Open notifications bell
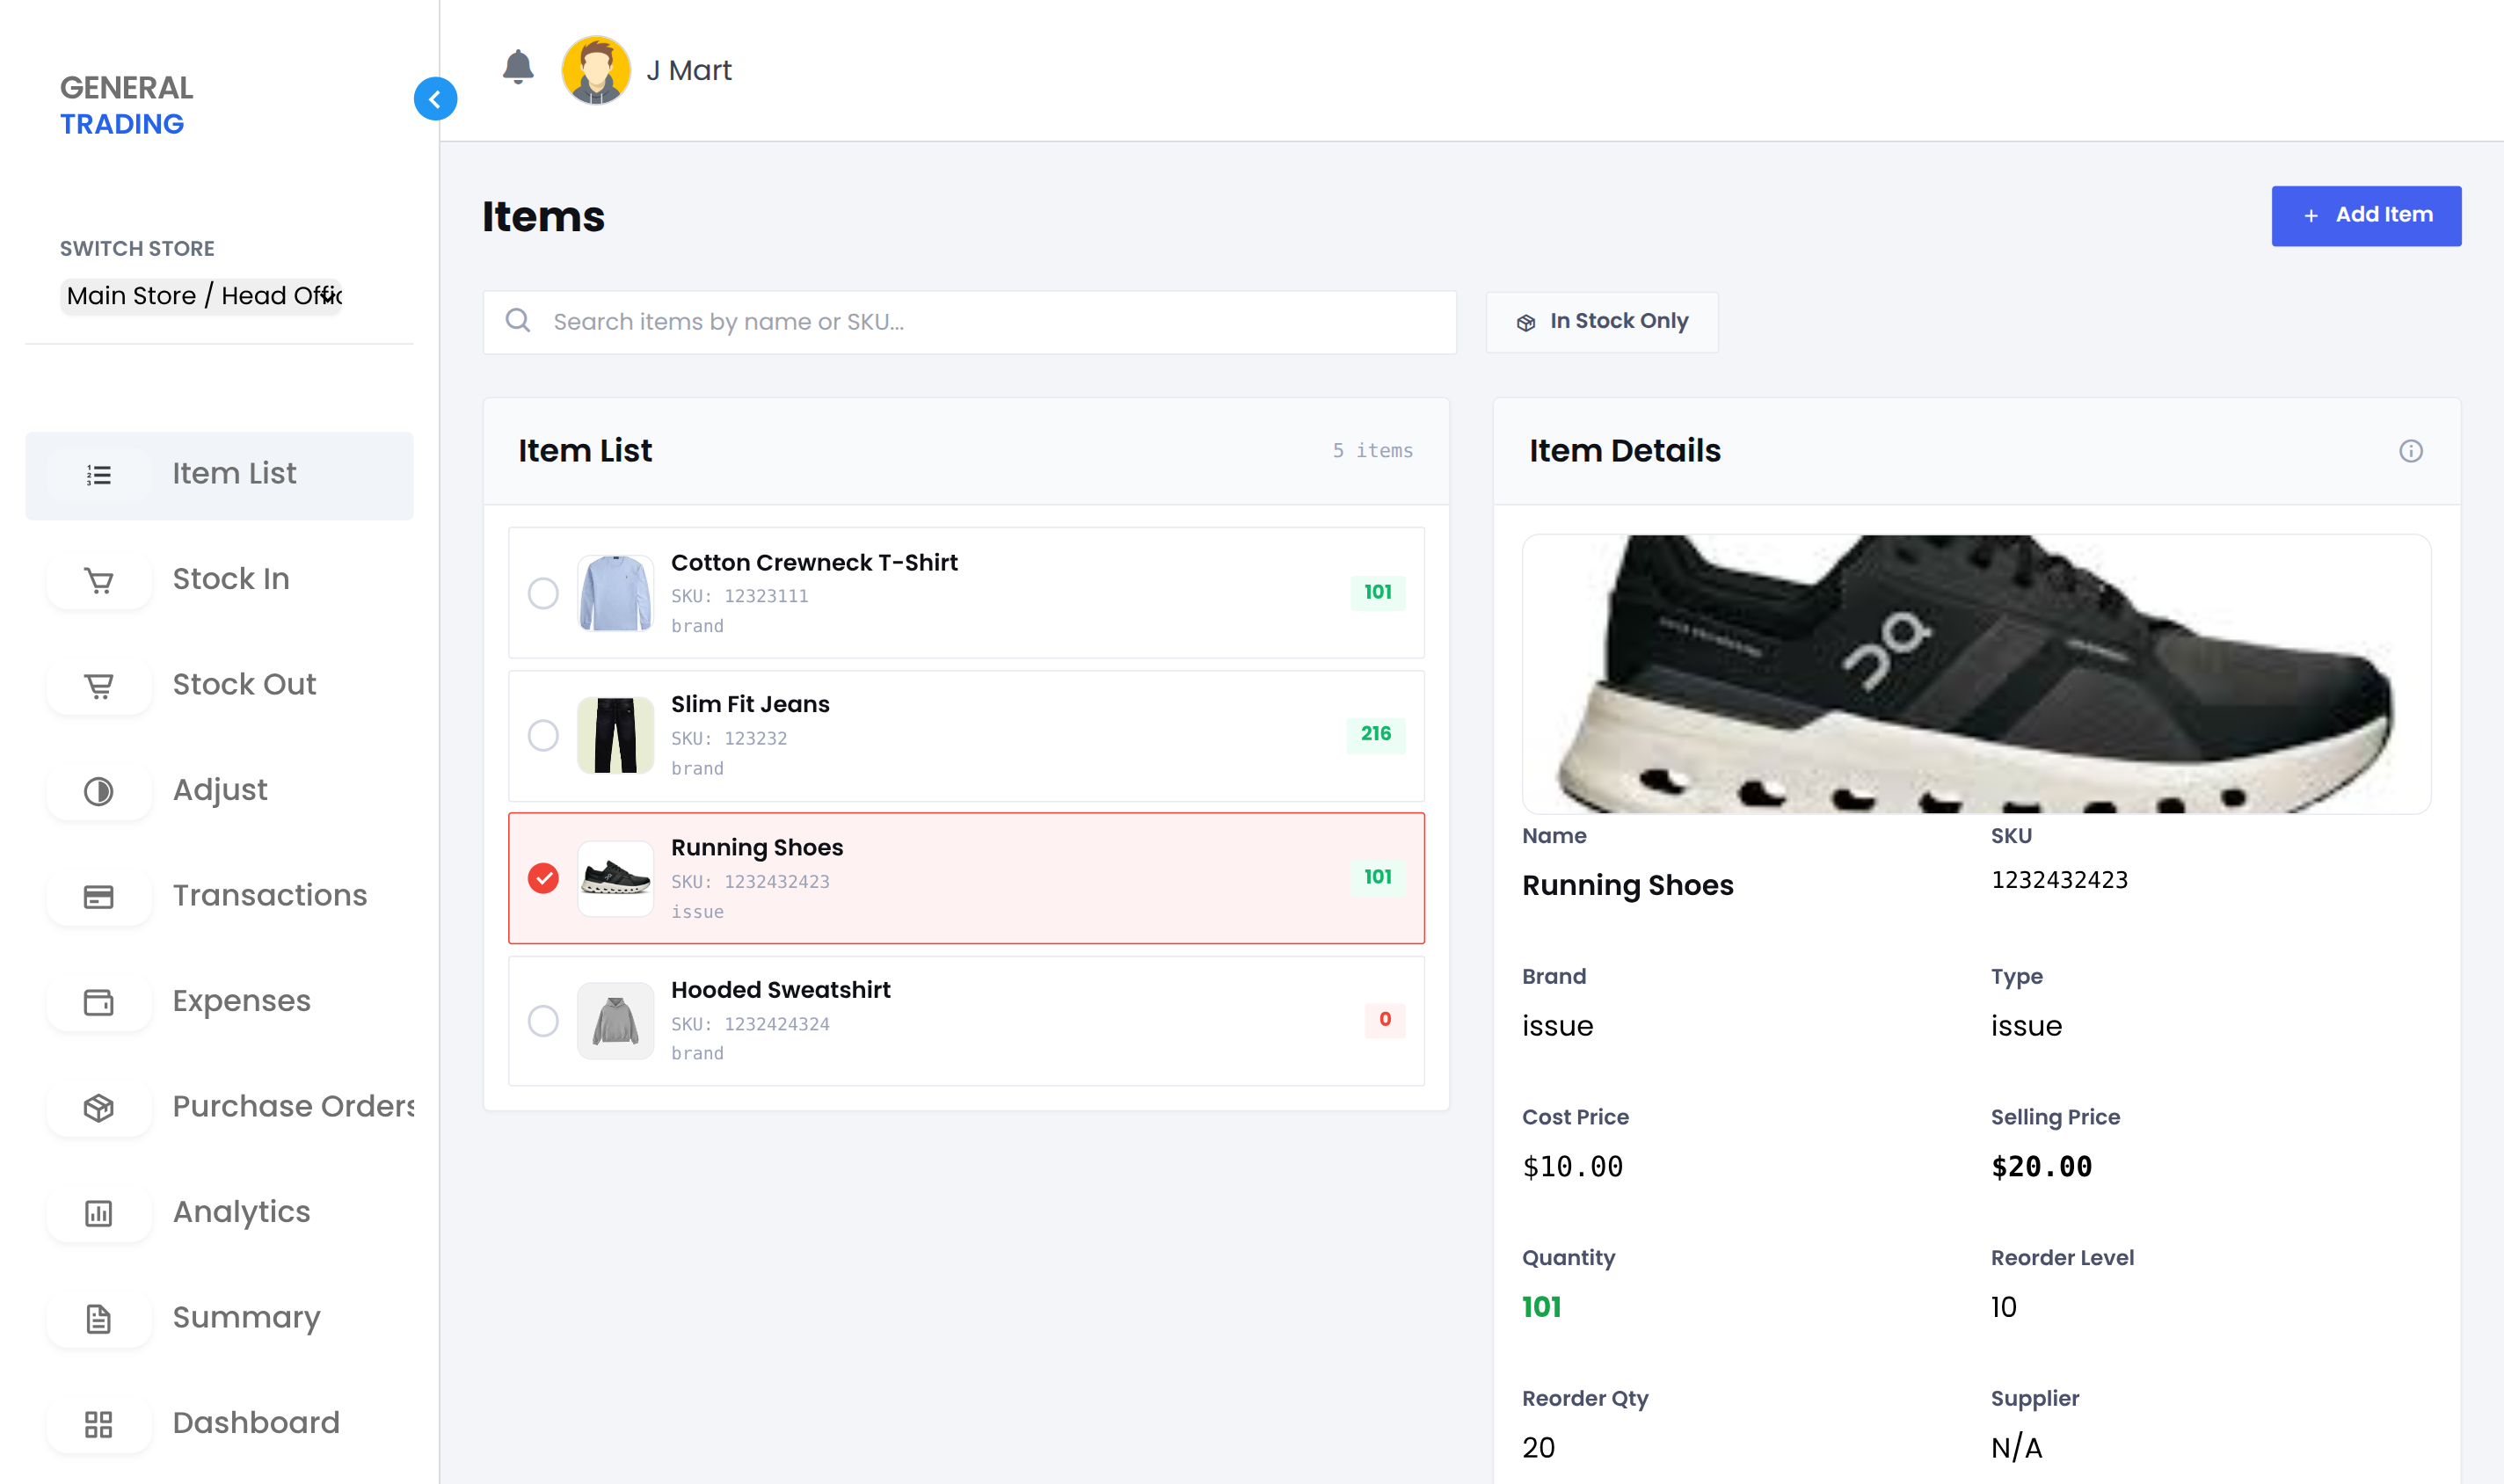This screenshot has width=2504, height=1484. click(x=518, y=68)
